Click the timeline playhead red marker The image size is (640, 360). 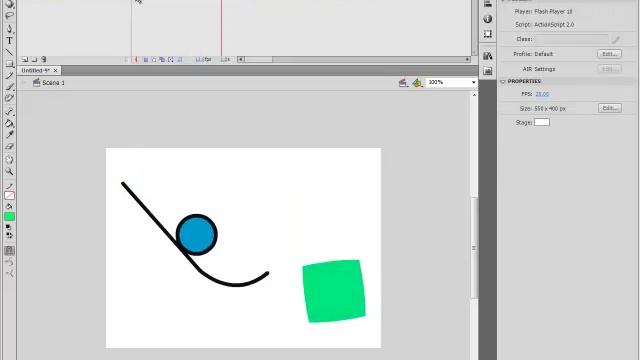click(221, 28)
